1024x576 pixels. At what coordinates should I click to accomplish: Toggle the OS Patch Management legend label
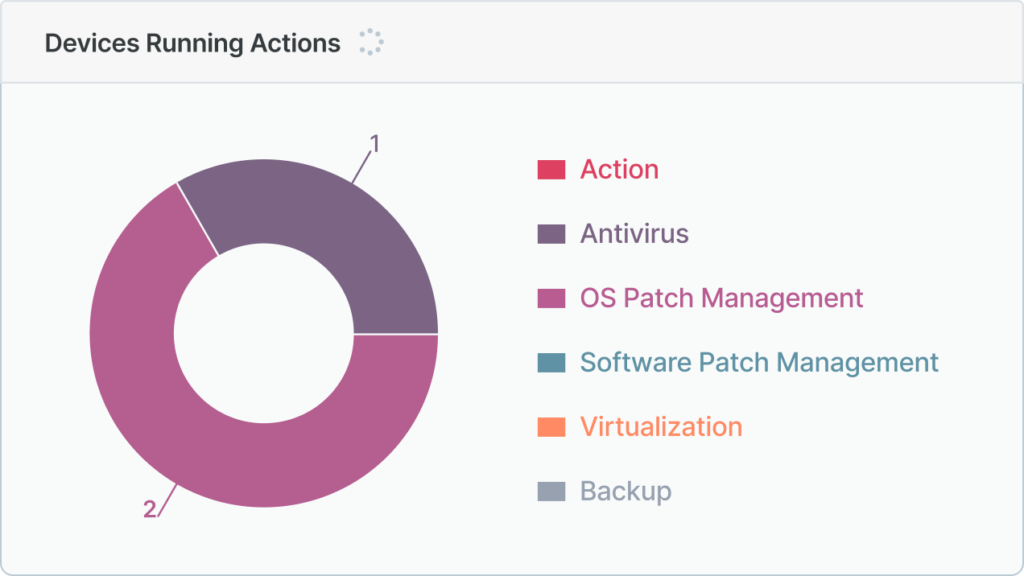[x=721, y=298]
